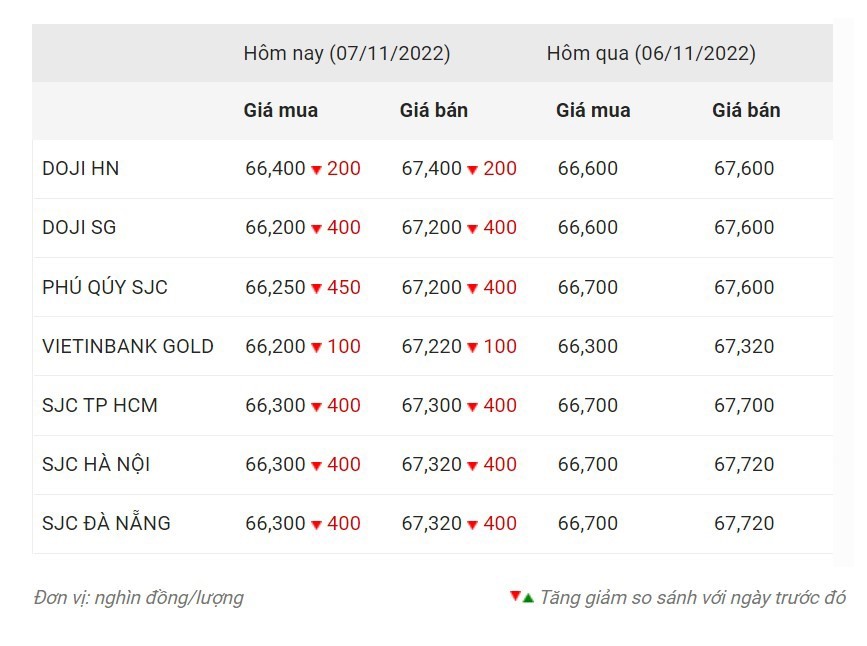Click the VIETINBANK GOLD row label
This screenshot has height=646, width=867.
point(128,346)
